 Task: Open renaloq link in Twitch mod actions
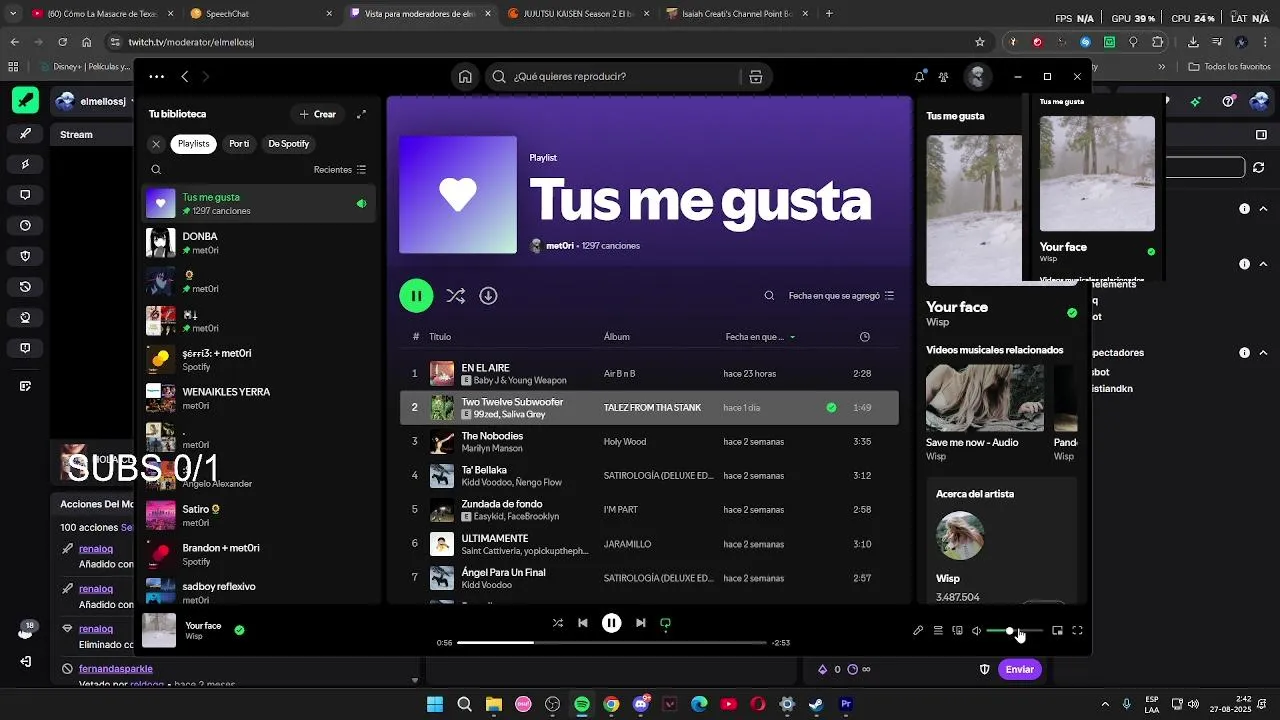[96, 549]
